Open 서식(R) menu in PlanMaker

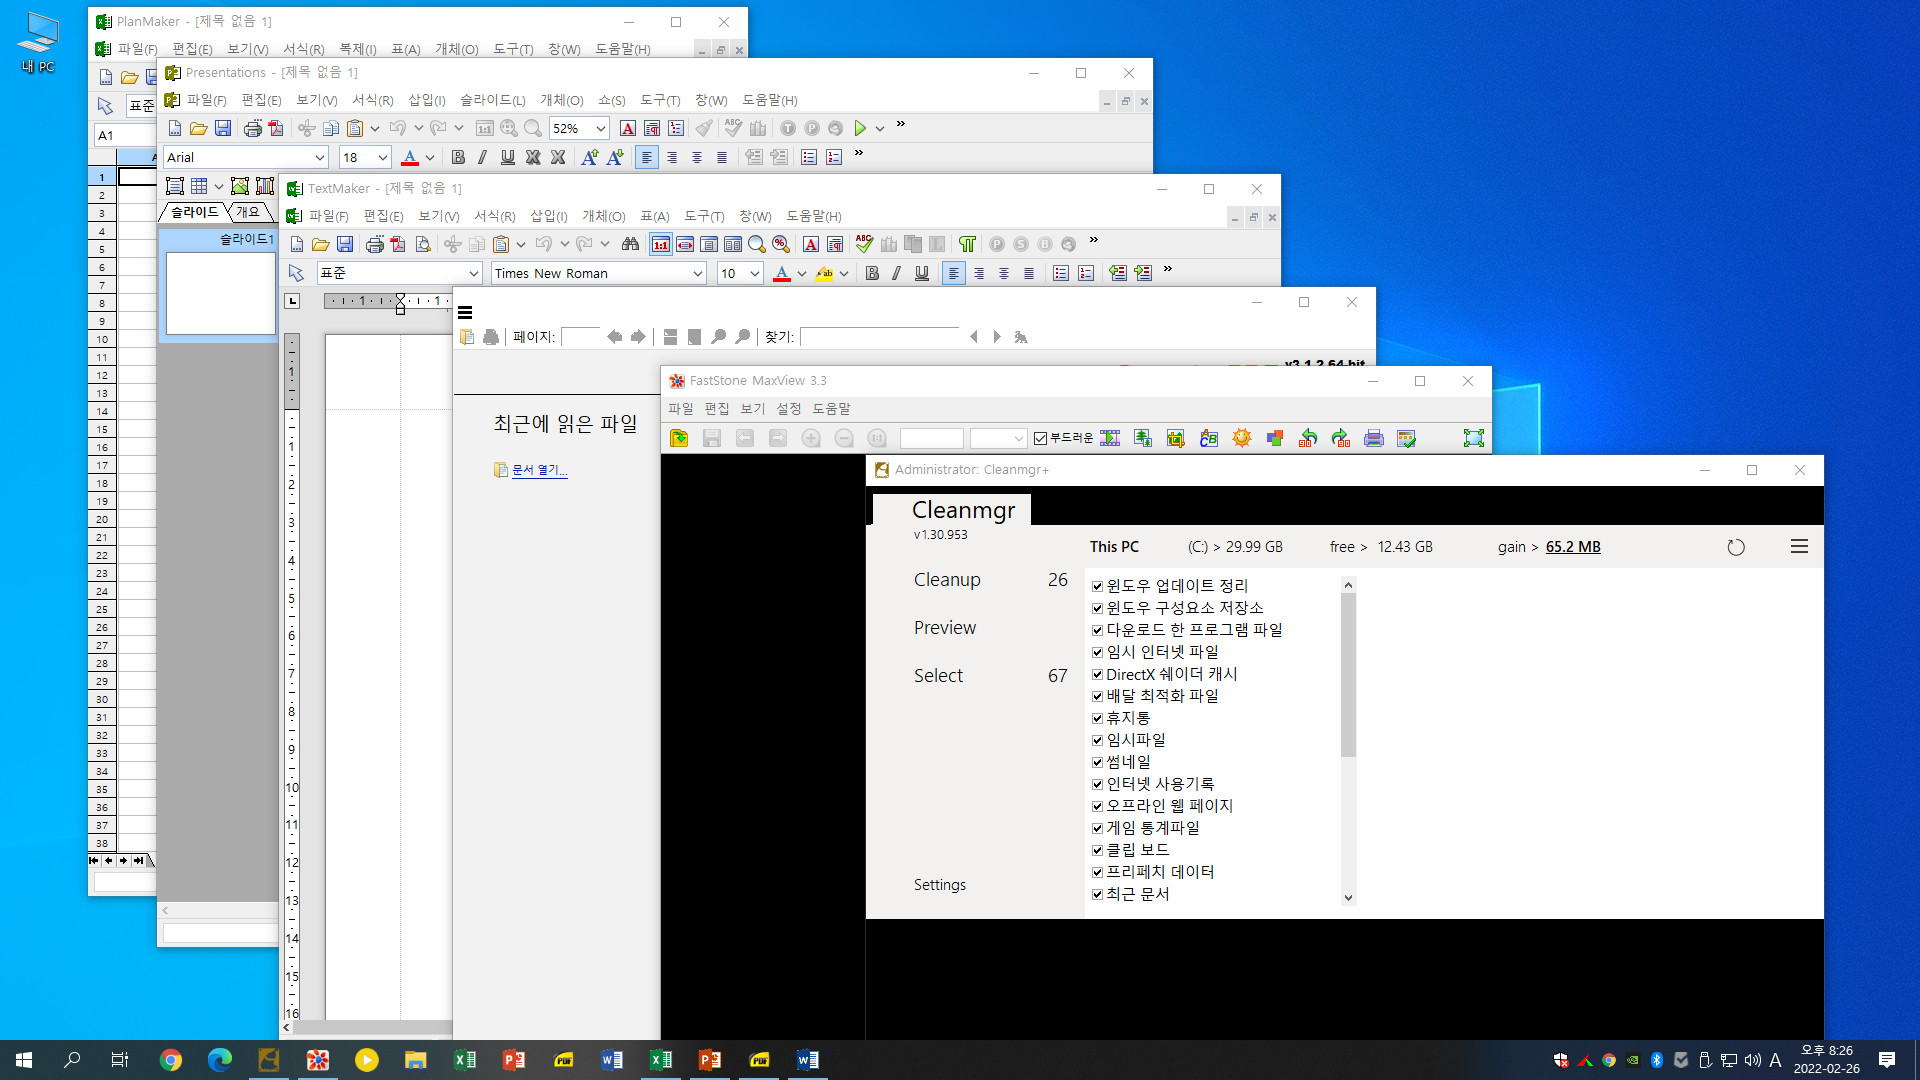(303, 48)
